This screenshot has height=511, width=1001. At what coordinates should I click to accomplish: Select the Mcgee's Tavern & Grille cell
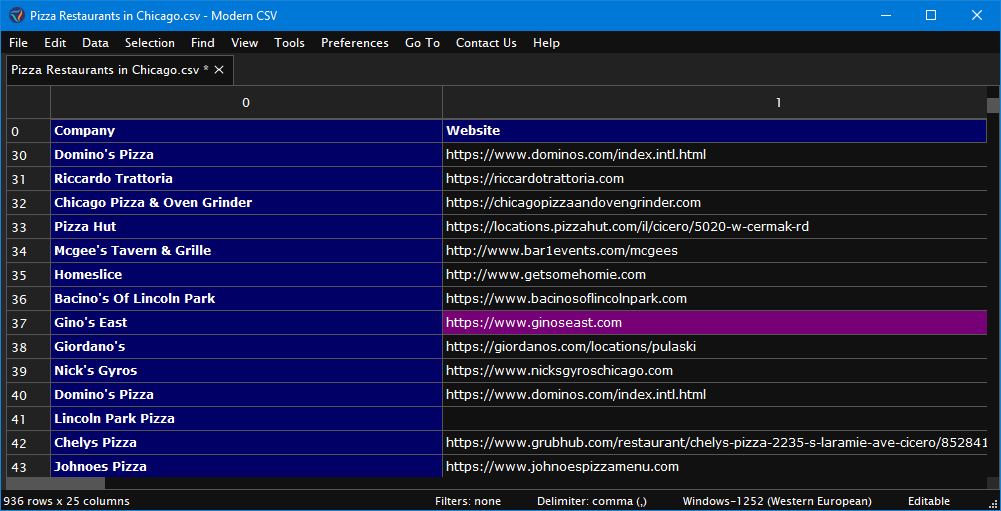[246, 251]
